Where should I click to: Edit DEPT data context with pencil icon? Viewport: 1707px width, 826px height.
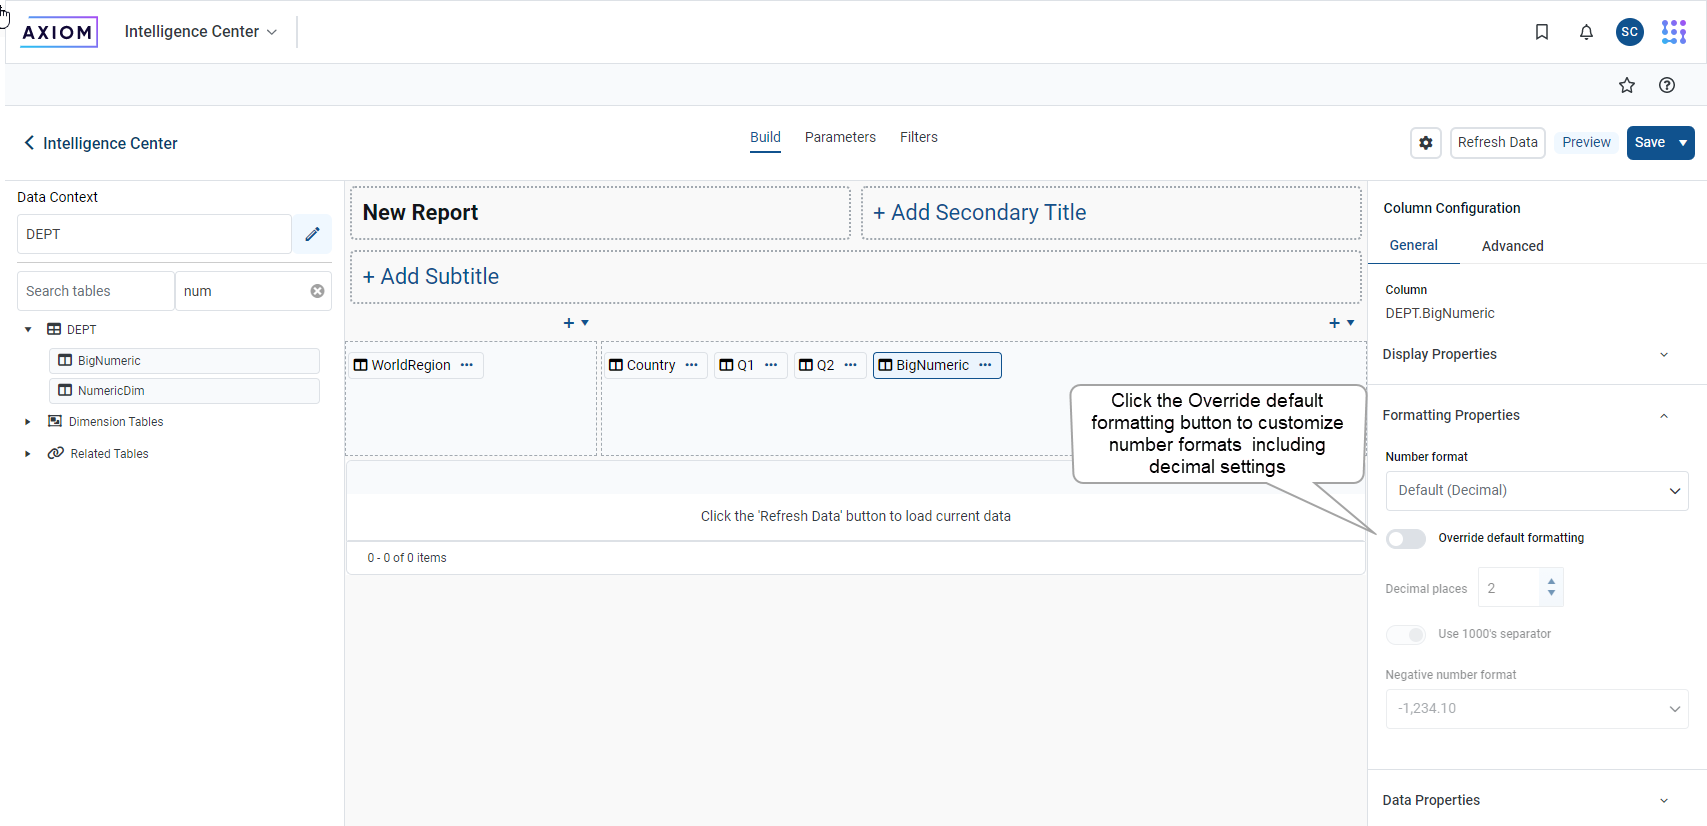(312, 234)
